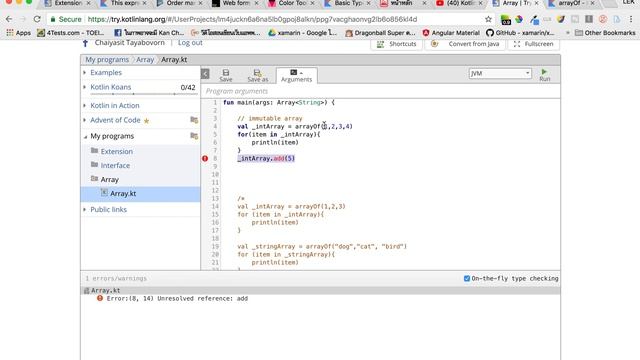Open Other Bookmarks folder
The height and width of the screenshot is (360, 640).
(605, 33)
